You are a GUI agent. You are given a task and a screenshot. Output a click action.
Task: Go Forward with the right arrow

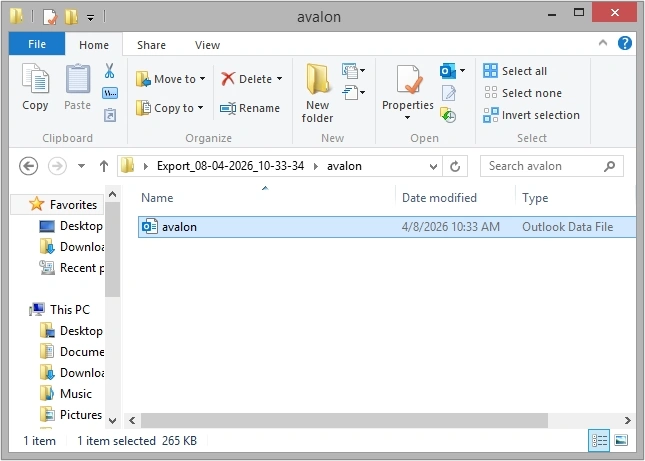(57, 166)
